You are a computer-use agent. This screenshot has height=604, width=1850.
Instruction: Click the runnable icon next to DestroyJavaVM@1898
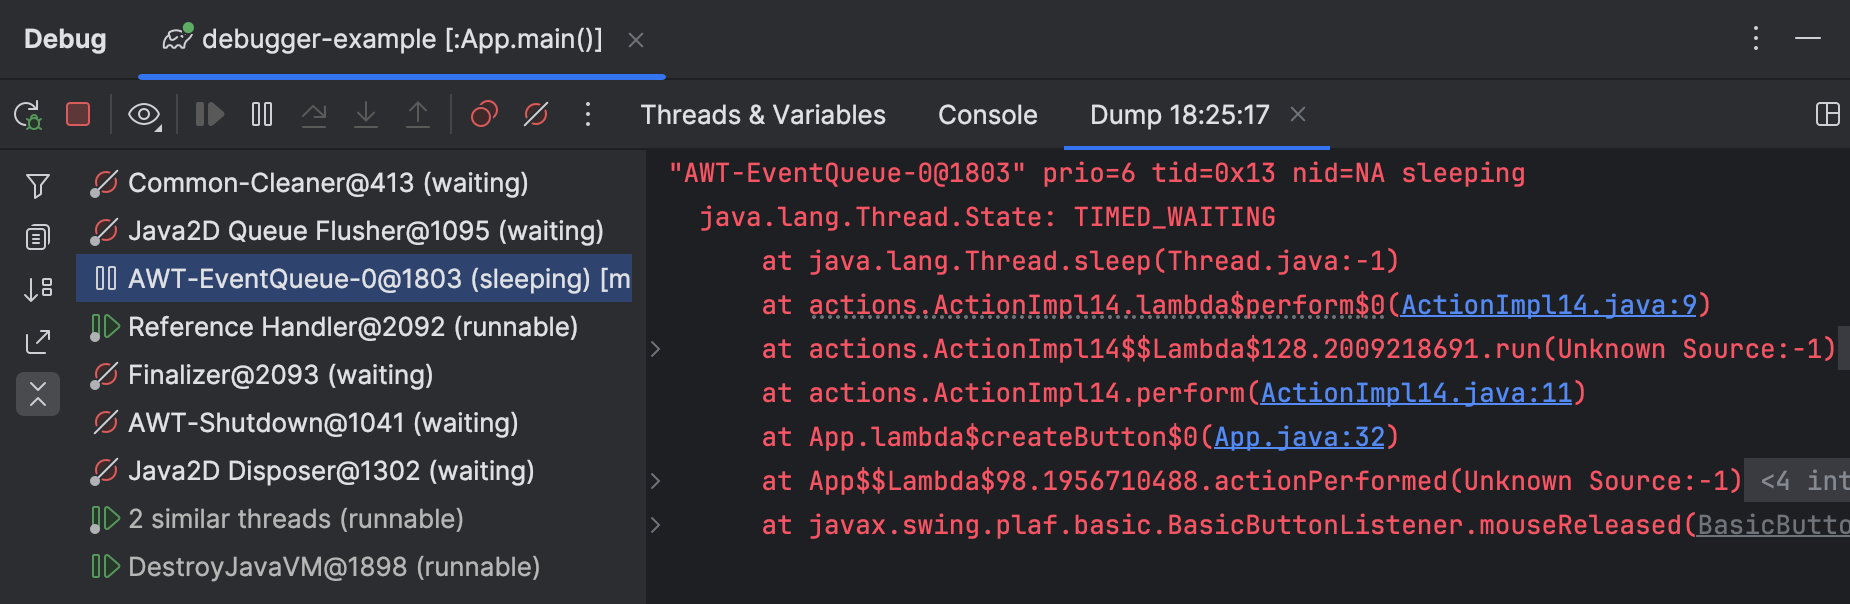105,567
